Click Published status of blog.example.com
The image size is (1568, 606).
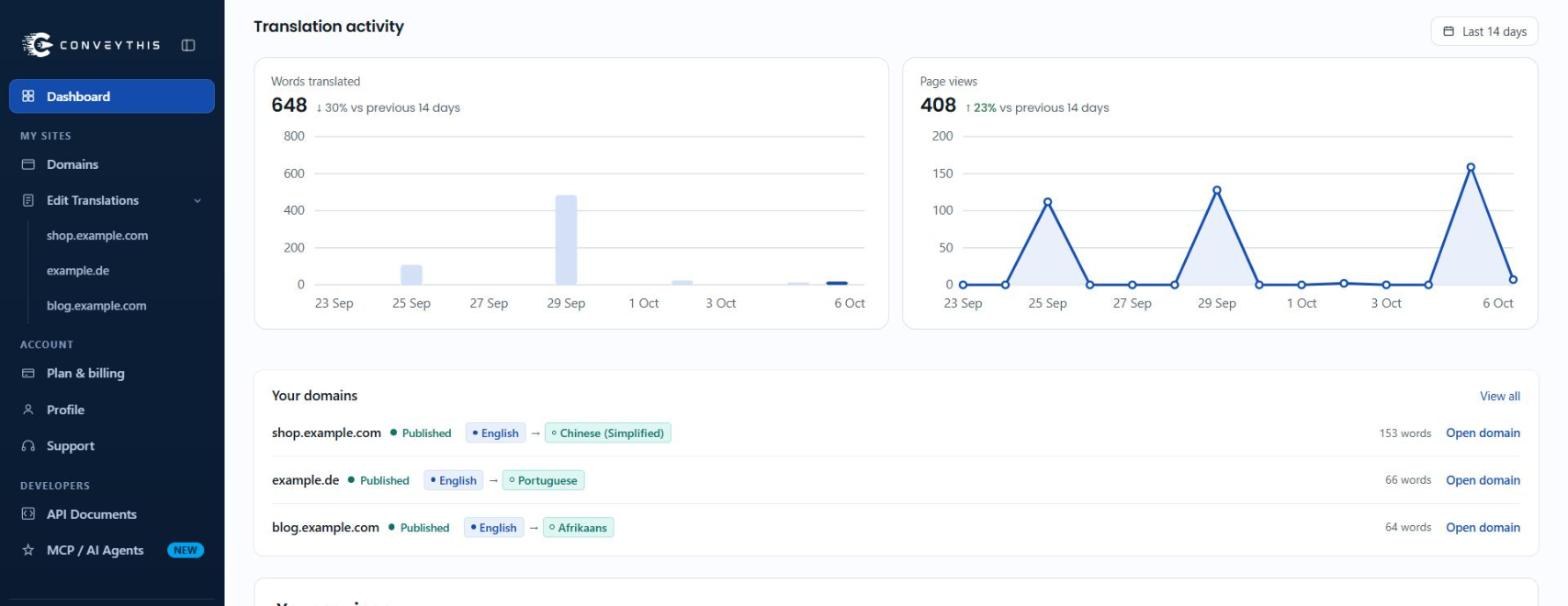418,527
